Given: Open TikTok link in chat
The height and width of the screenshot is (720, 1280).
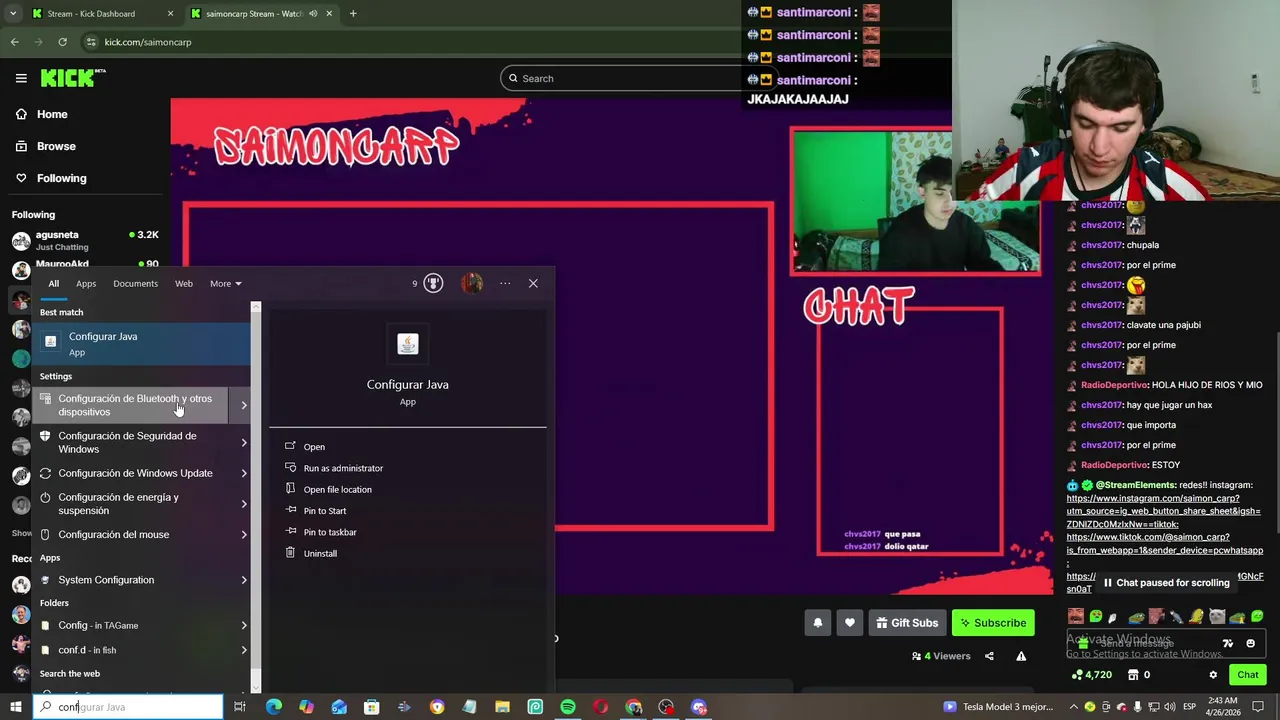Looking at the screenshot, I should click(1165, 543).
